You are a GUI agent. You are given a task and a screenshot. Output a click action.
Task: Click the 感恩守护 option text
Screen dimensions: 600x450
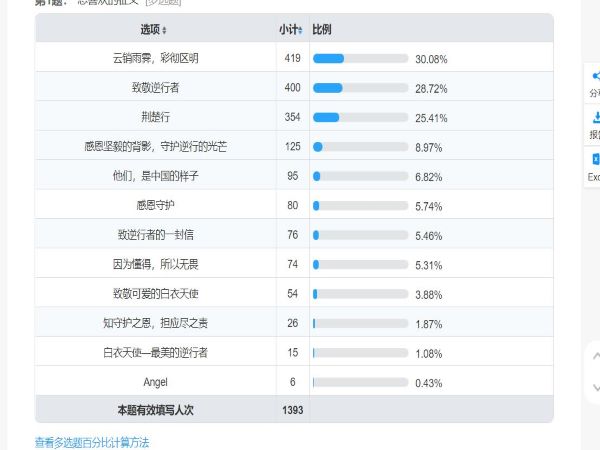(x=155, y=205)
